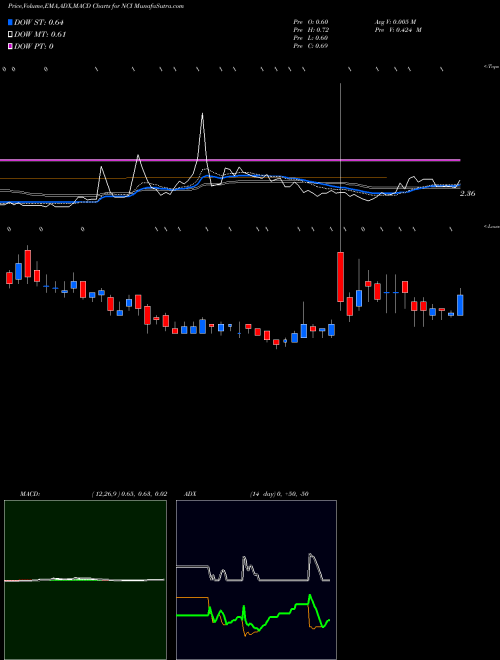Click the MACD (12,26,9) parameter values

tap(129, 494)
